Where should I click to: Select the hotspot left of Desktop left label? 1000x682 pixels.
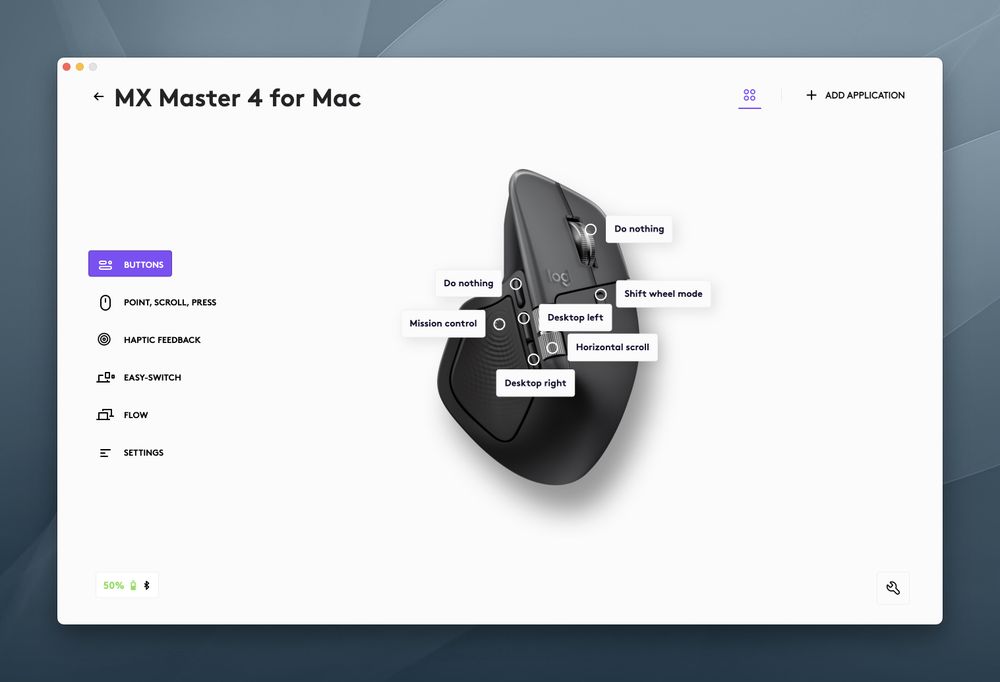[524, 318]
